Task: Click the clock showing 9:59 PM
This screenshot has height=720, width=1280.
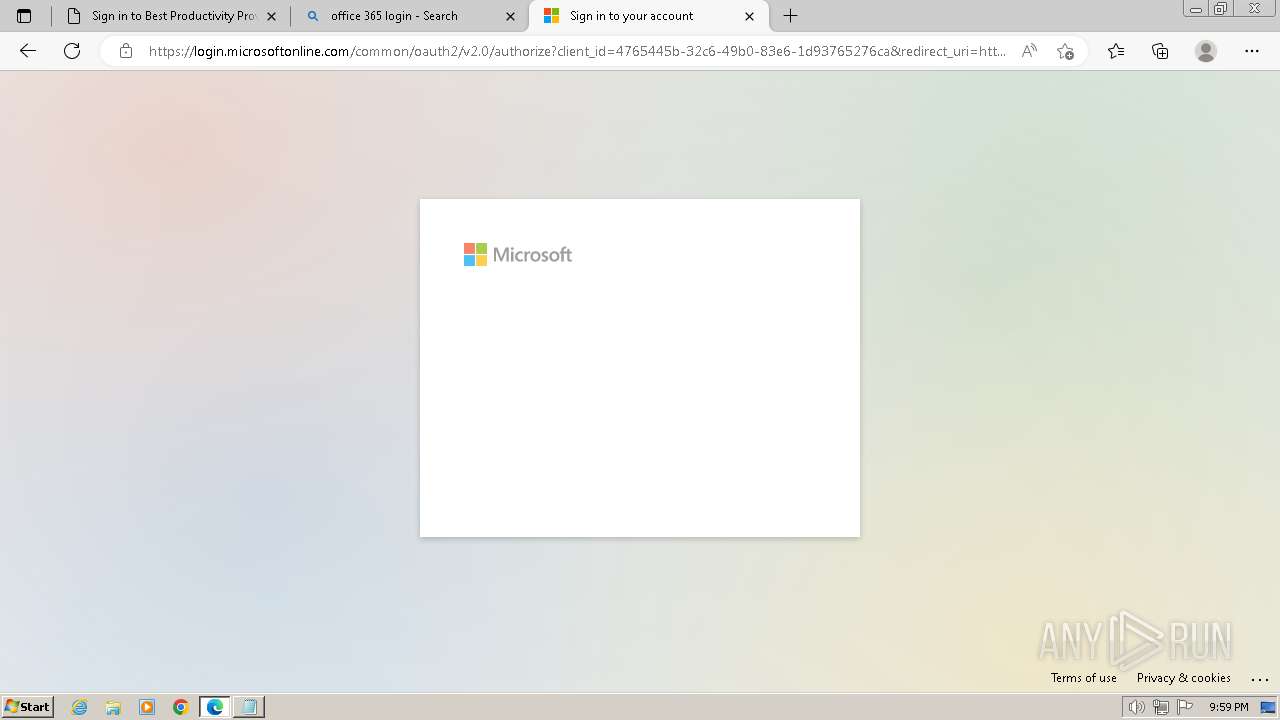Action: tap(1229, 707)
